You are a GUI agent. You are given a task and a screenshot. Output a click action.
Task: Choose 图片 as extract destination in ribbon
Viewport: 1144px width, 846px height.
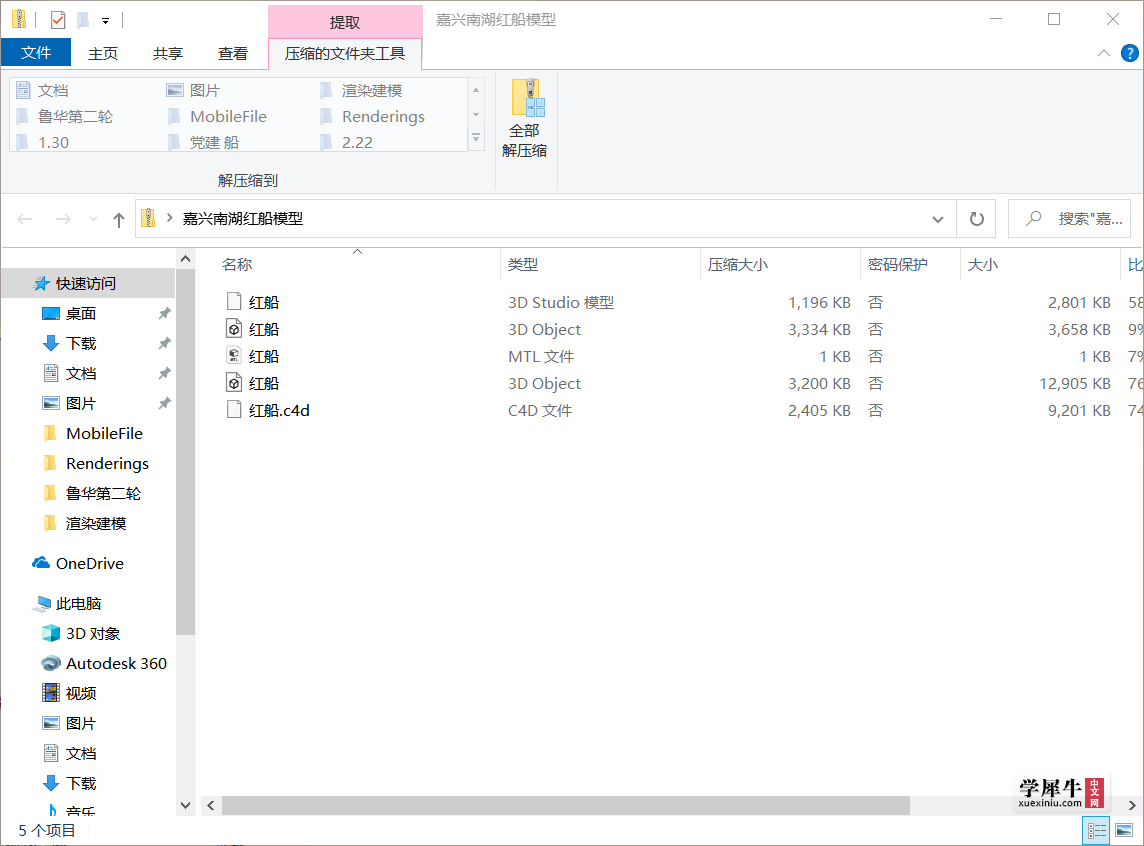pyautogui.click(x=193, y=90)
